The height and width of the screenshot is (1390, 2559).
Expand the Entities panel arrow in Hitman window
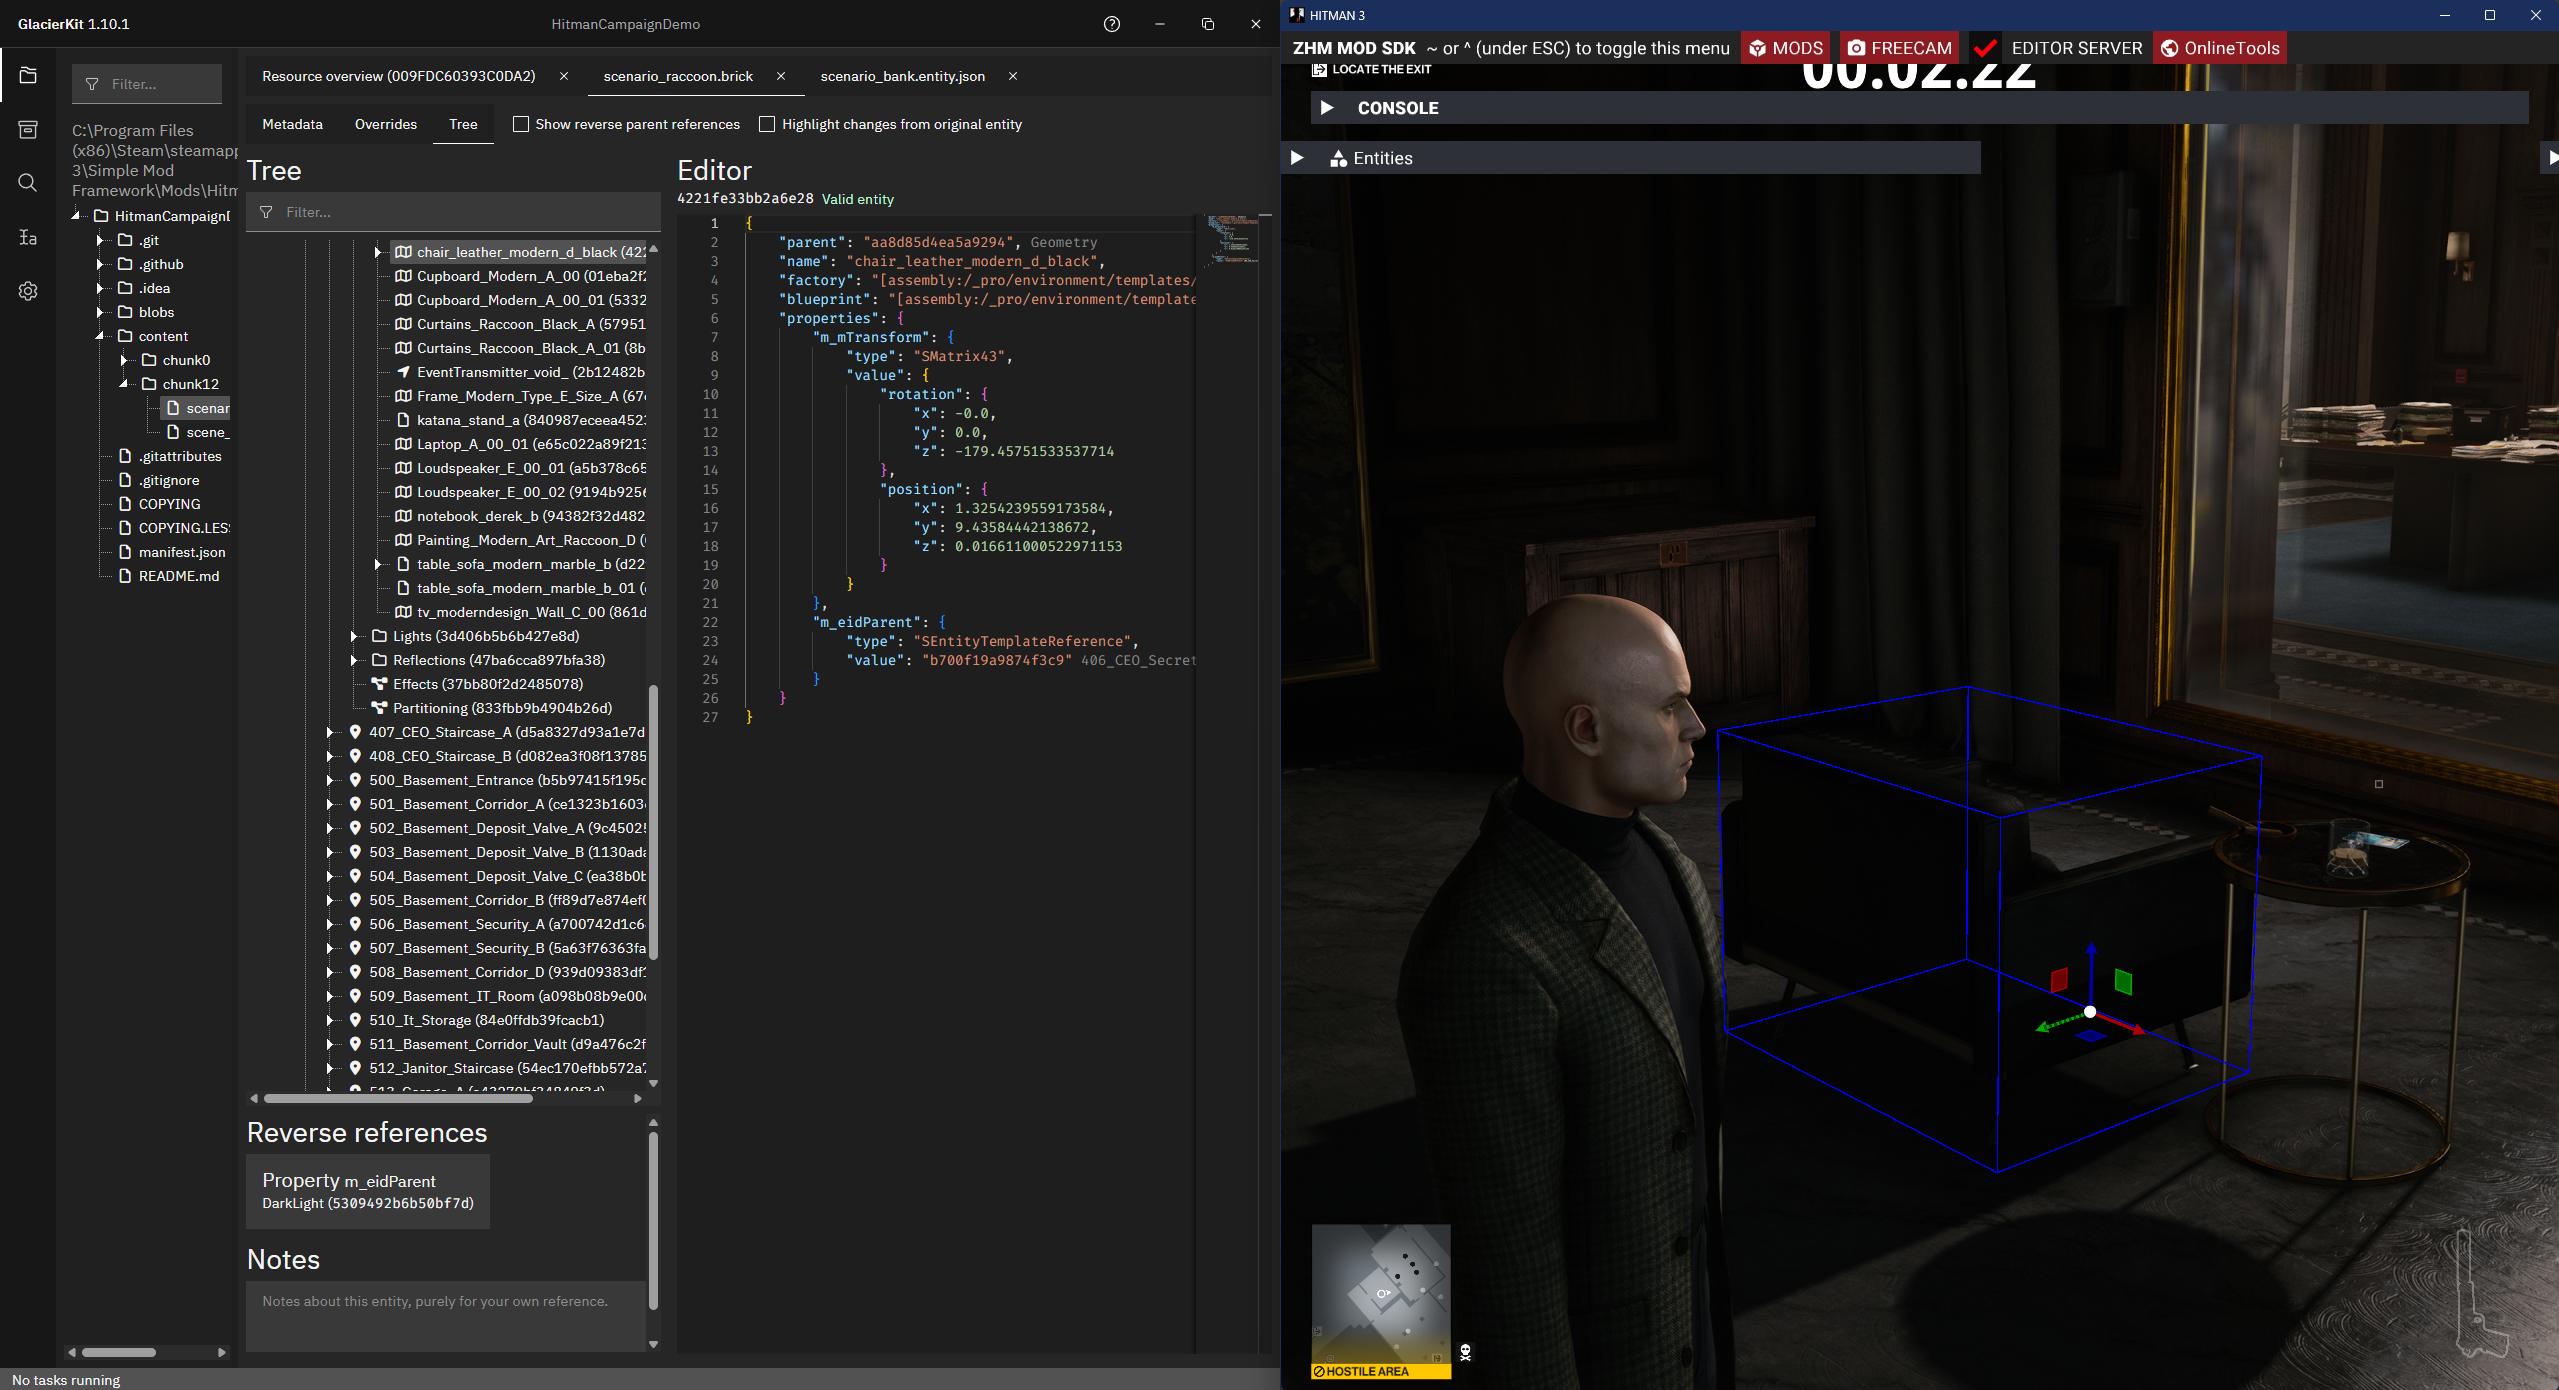coord(1297,158)
